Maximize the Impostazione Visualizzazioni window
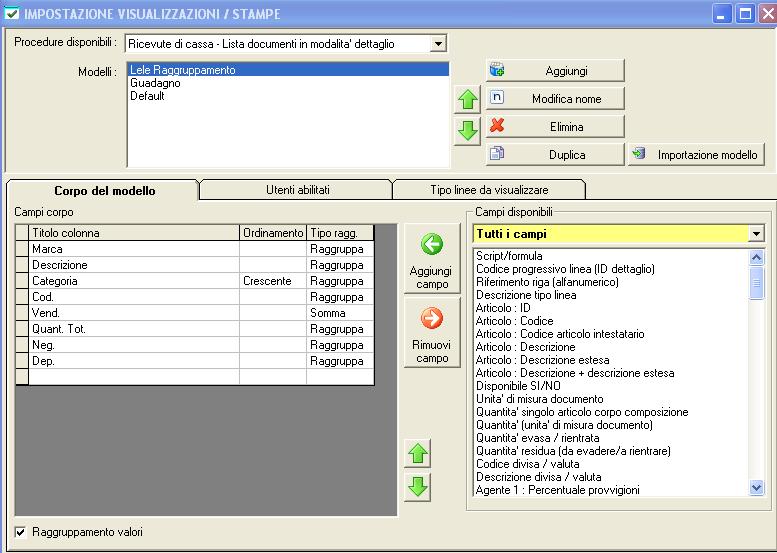Image resolution: width=777 pixels, height=553 pixels. [x=745, y=13]
